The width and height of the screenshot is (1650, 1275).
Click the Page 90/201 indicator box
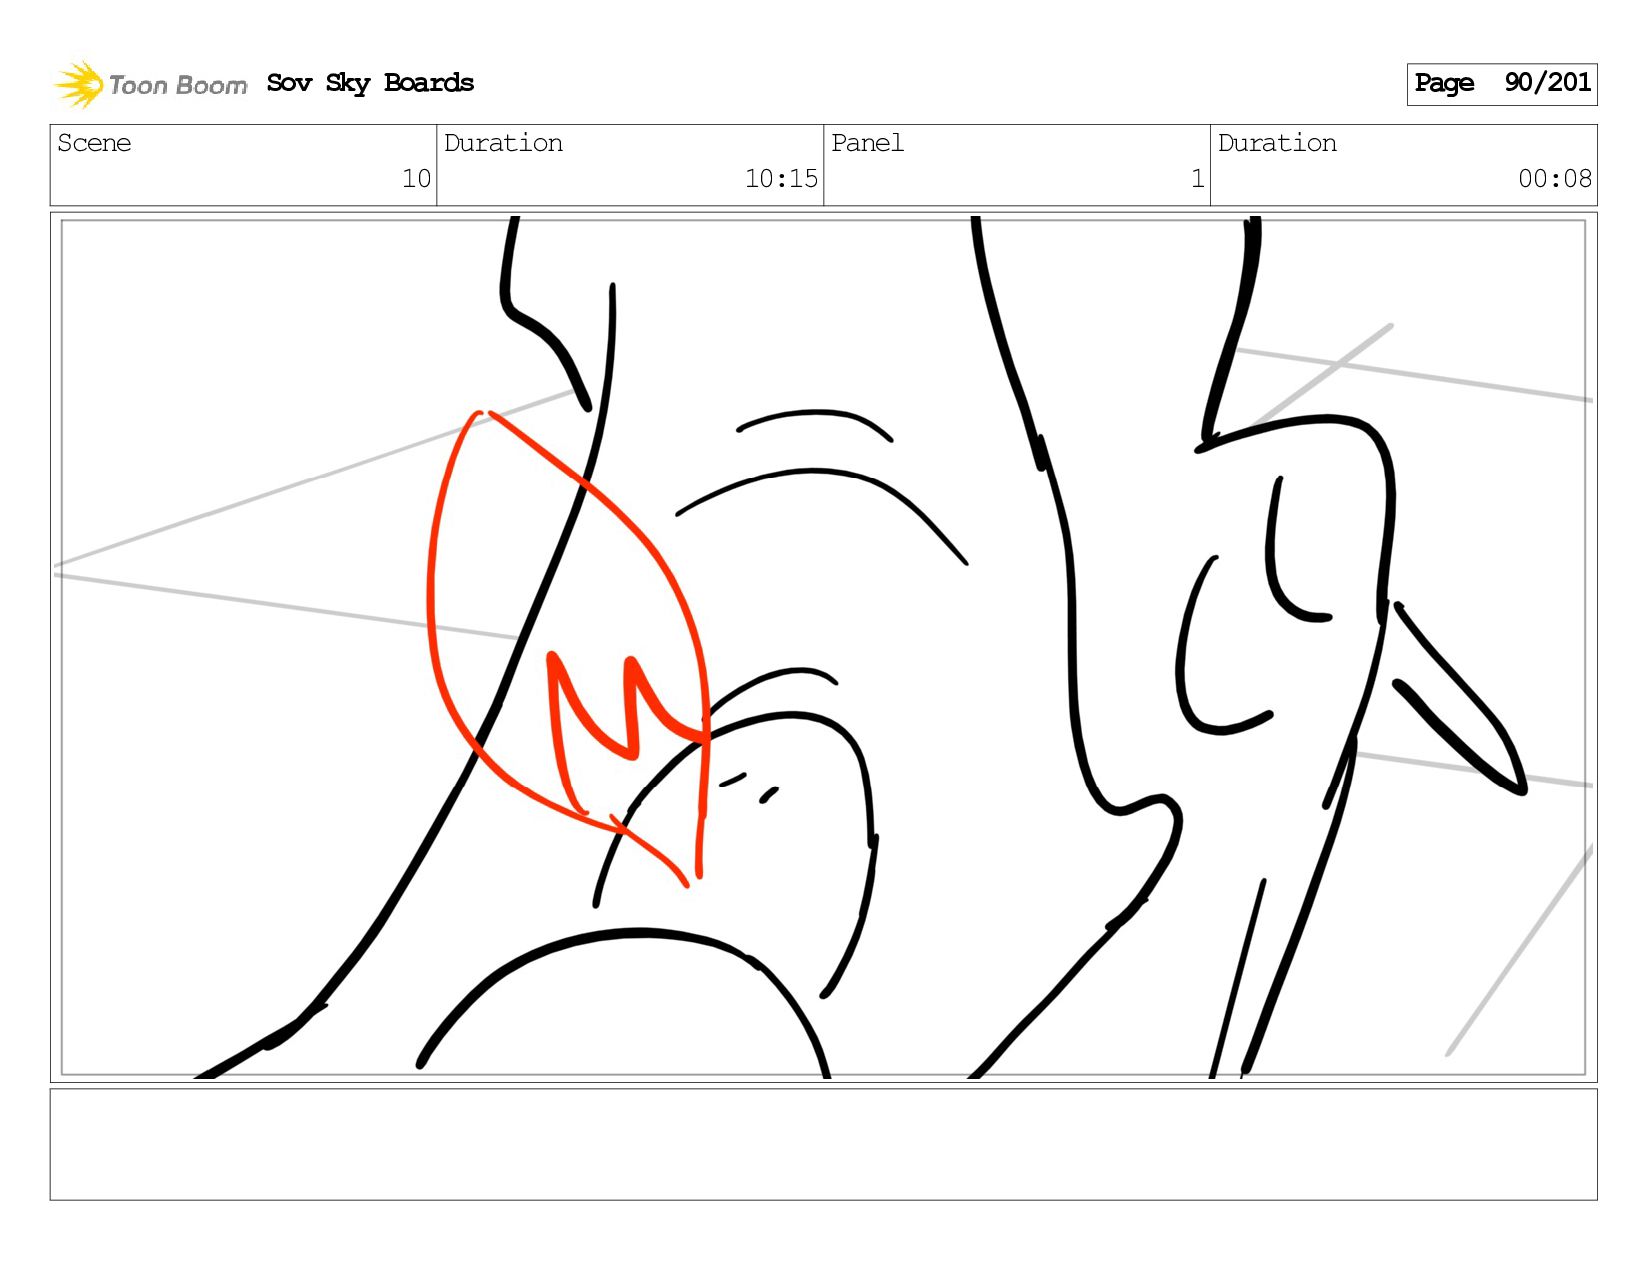[x=1501, y=84]
